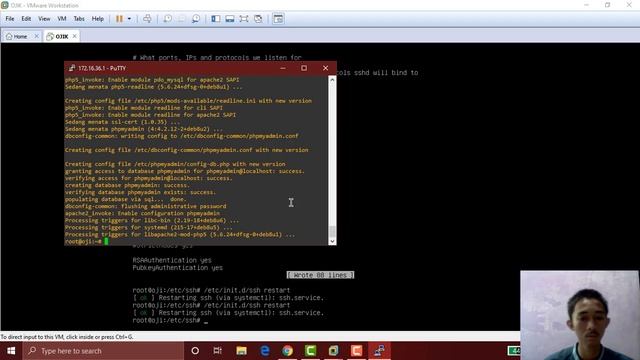Open the Help menu
The width and height of the screenshot is (640, 360).
(98, 19)
